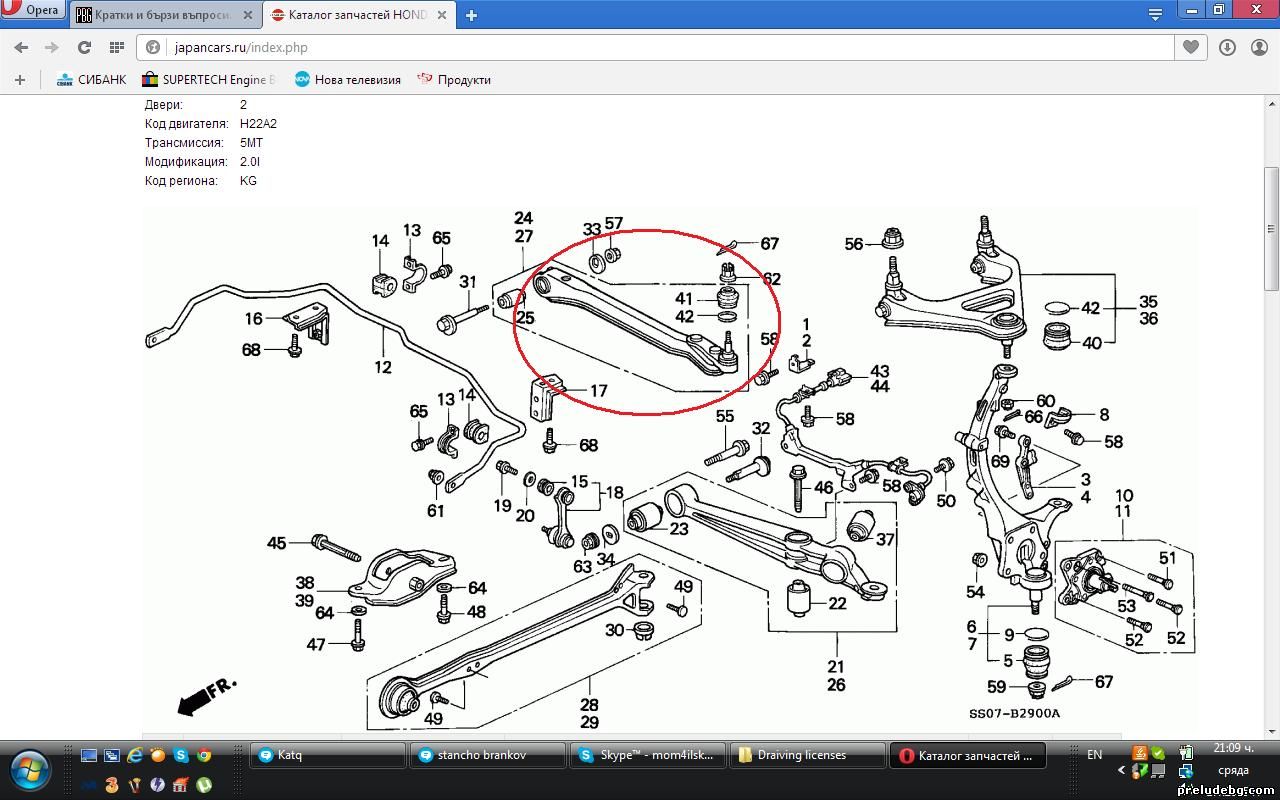Open the Draiving licenses taskbar folder
The height and width of the screenshot is (800, 1280).
(x=807, y=755)
